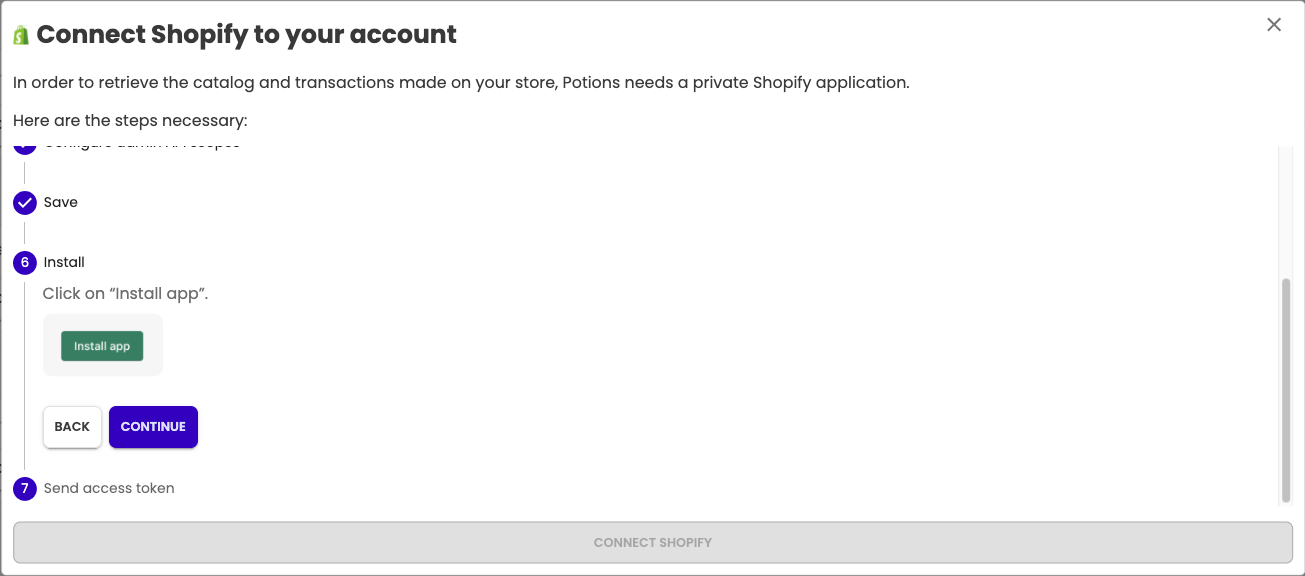1305x576 pixels.
Task: Expand the Send access token step
Action: pyautogui.click(x=109, y=488)
